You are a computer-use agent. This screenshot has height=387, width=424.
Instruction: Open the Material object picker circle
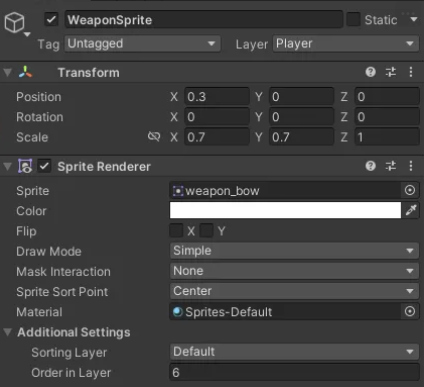pos(410,311)
